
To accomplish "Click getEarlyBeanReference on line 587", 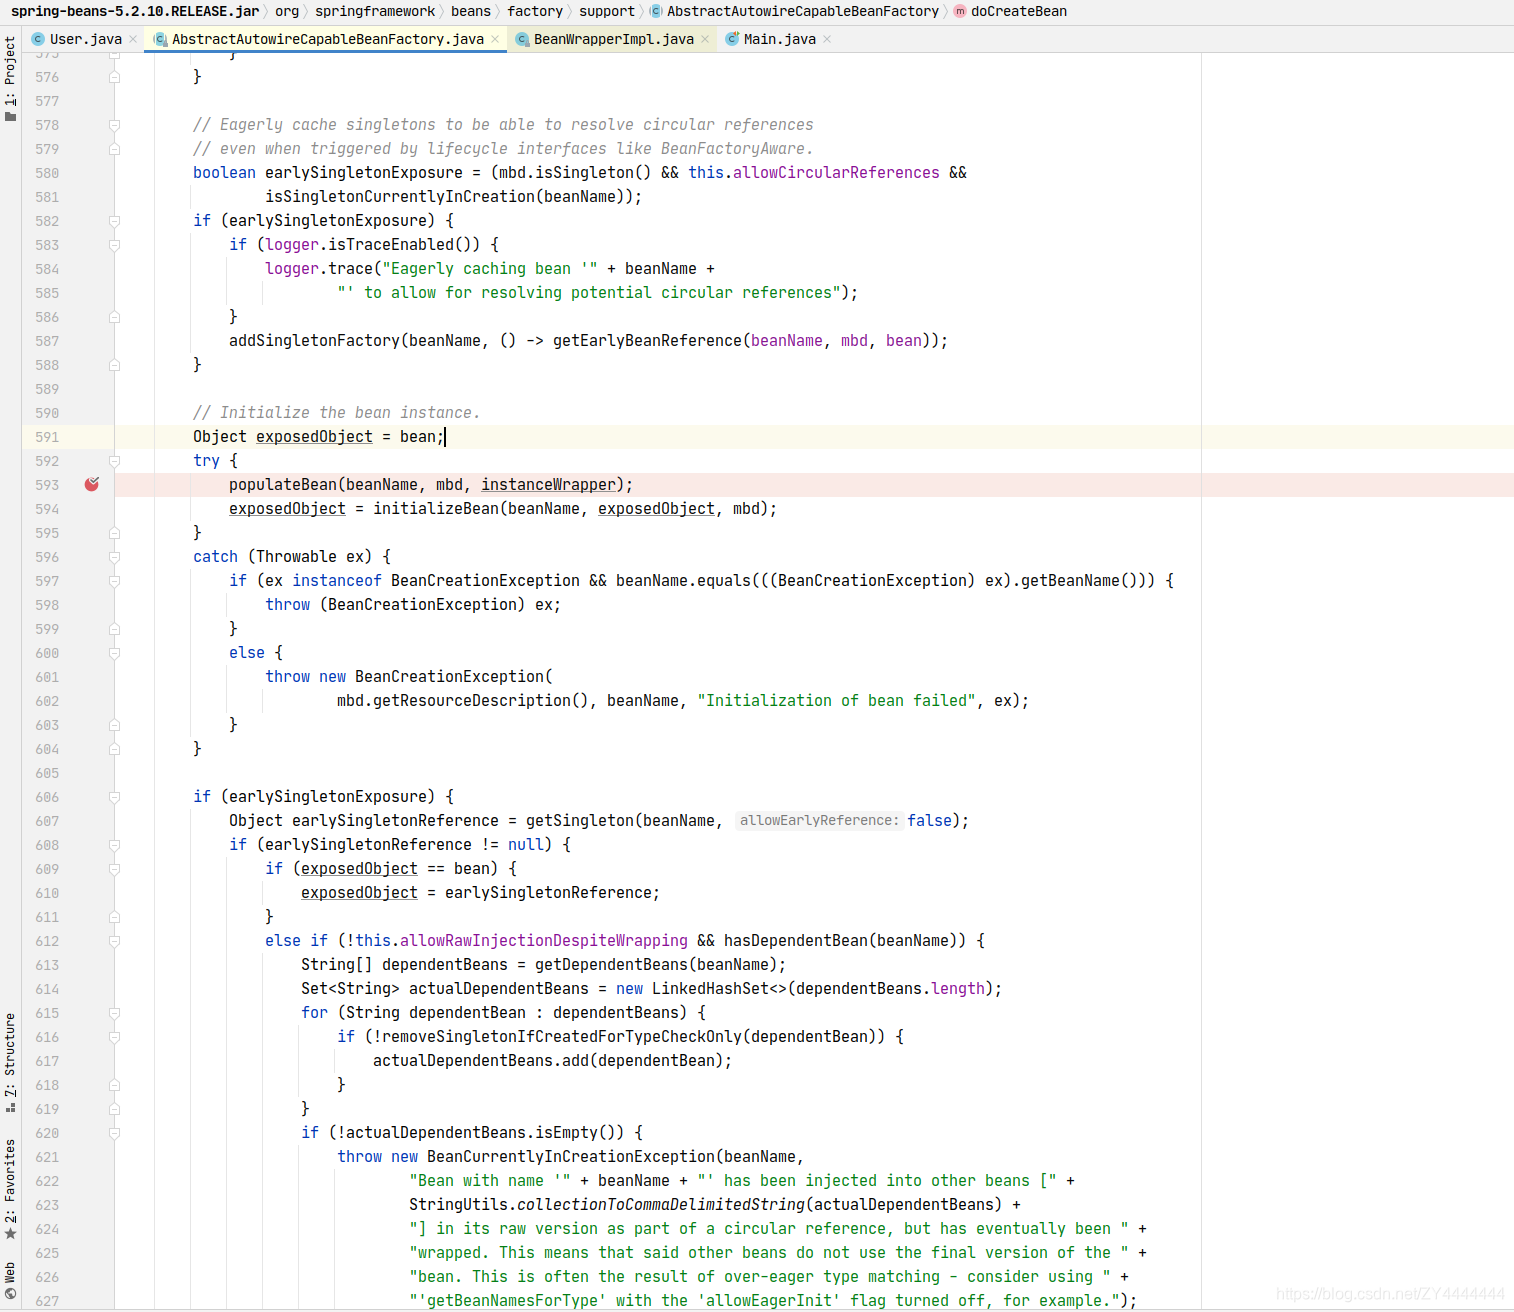I will pos(647,341).
